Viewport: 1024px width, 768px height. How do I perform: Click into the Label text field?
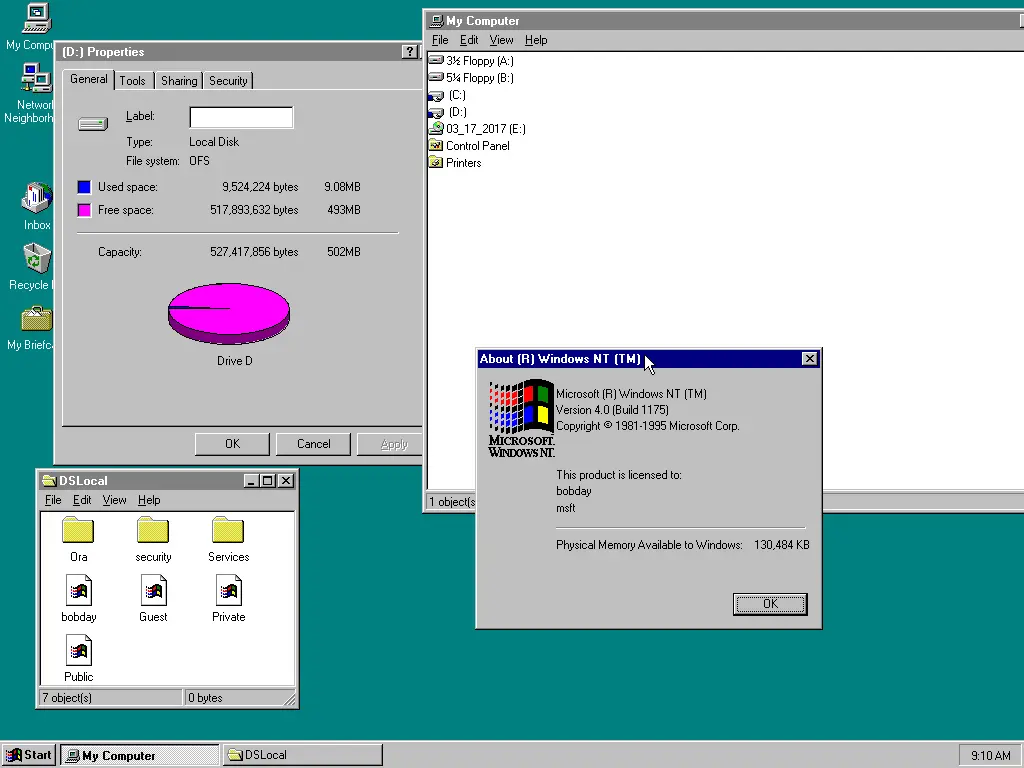(241, 118)
